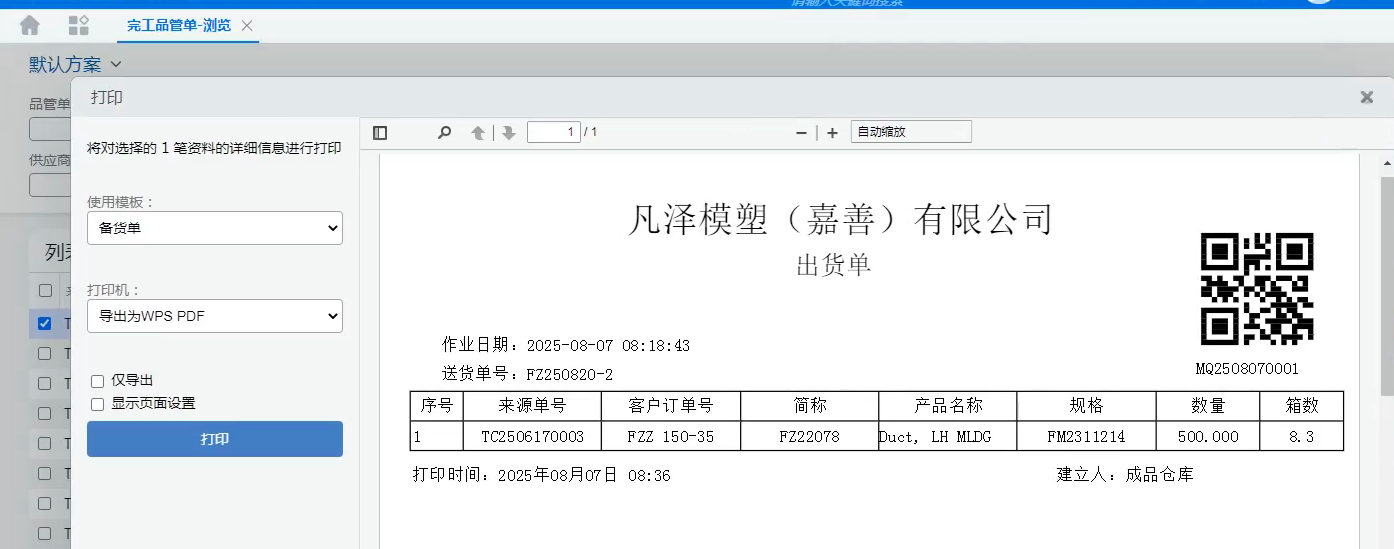Open the app grid menu icon
The height and width of the screenshot is (549, 1394).
pos(78,25)
